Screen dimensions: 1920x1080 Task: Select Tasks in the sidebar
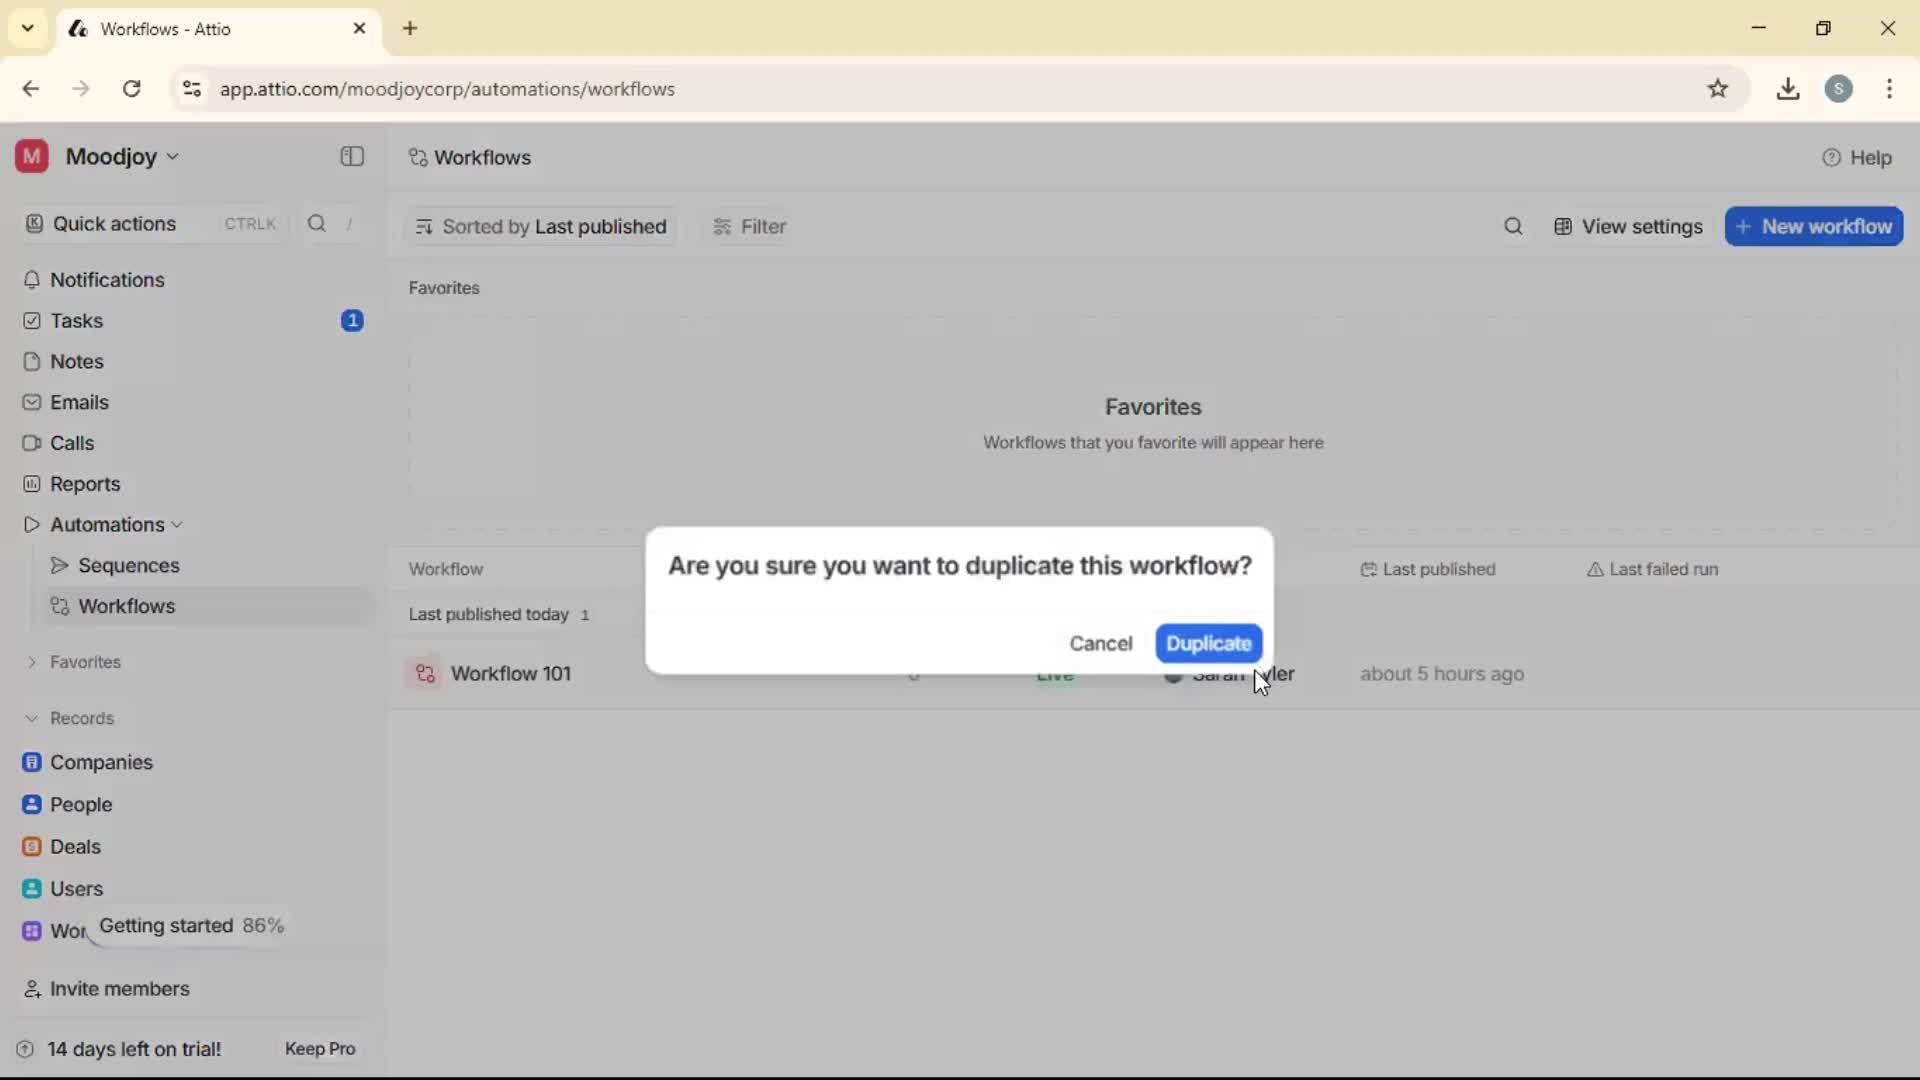[75, 320]
